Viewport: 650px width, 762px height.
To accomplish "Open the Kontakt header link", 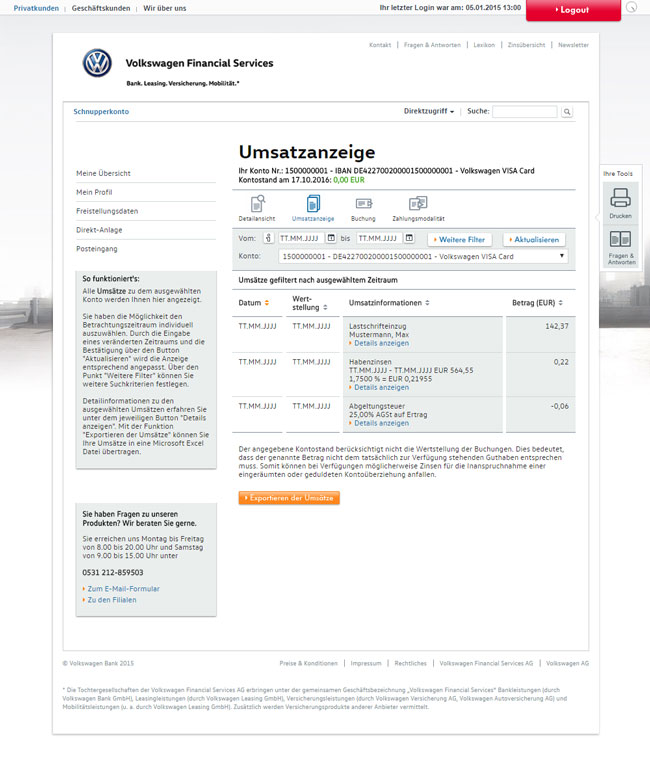I will coord(380,45).
